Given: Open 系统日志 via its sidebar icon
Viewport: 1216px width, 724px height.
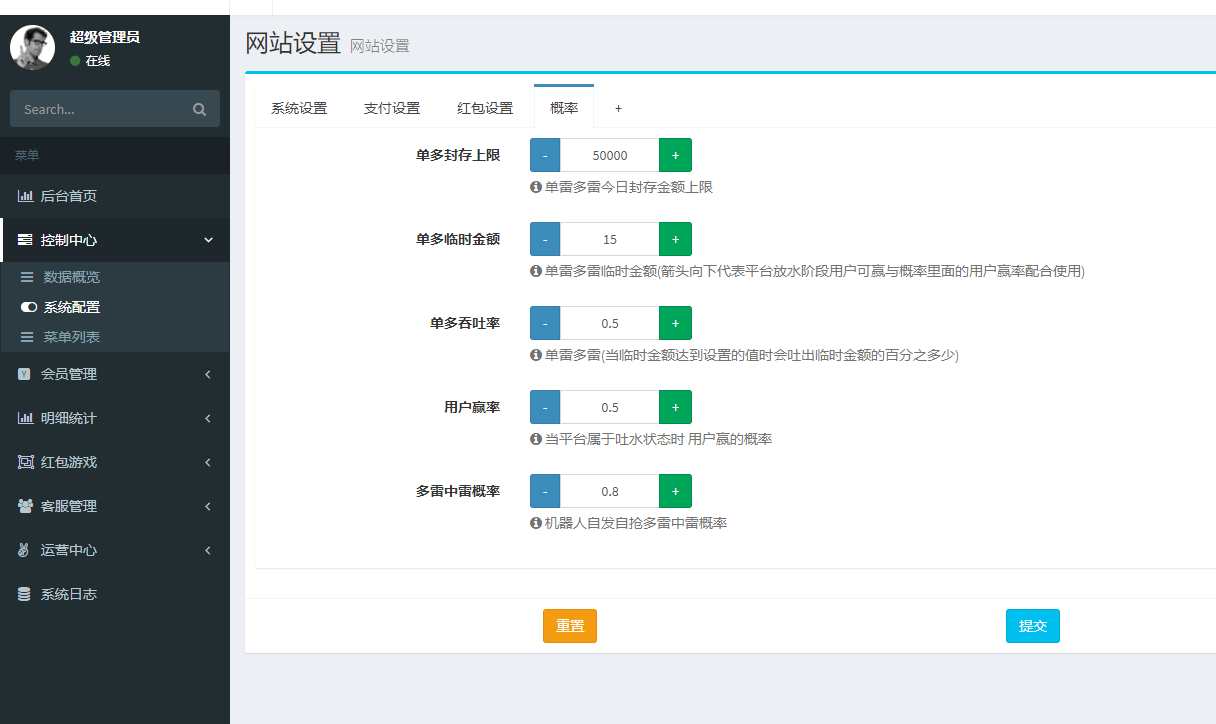Looking at the screenshot, I should (28, 593).
